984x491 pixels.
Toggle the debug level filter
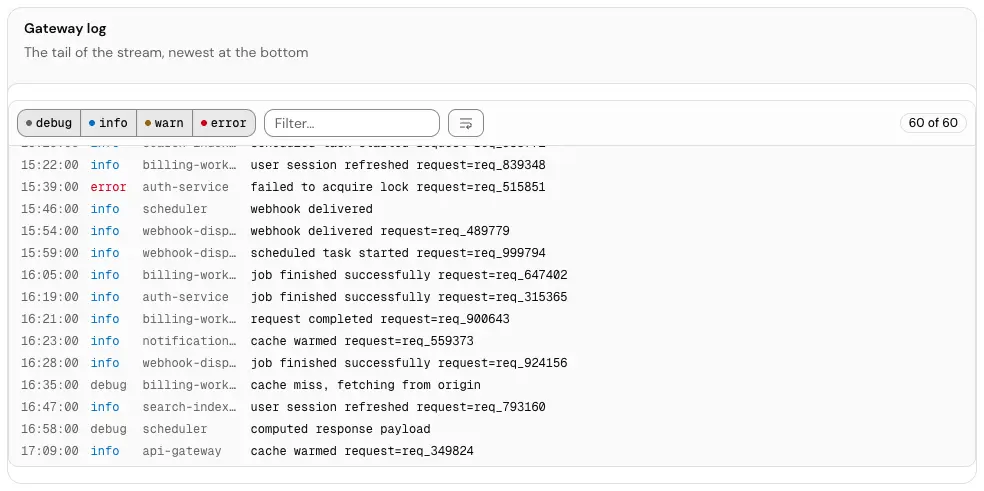coord(49,123)
